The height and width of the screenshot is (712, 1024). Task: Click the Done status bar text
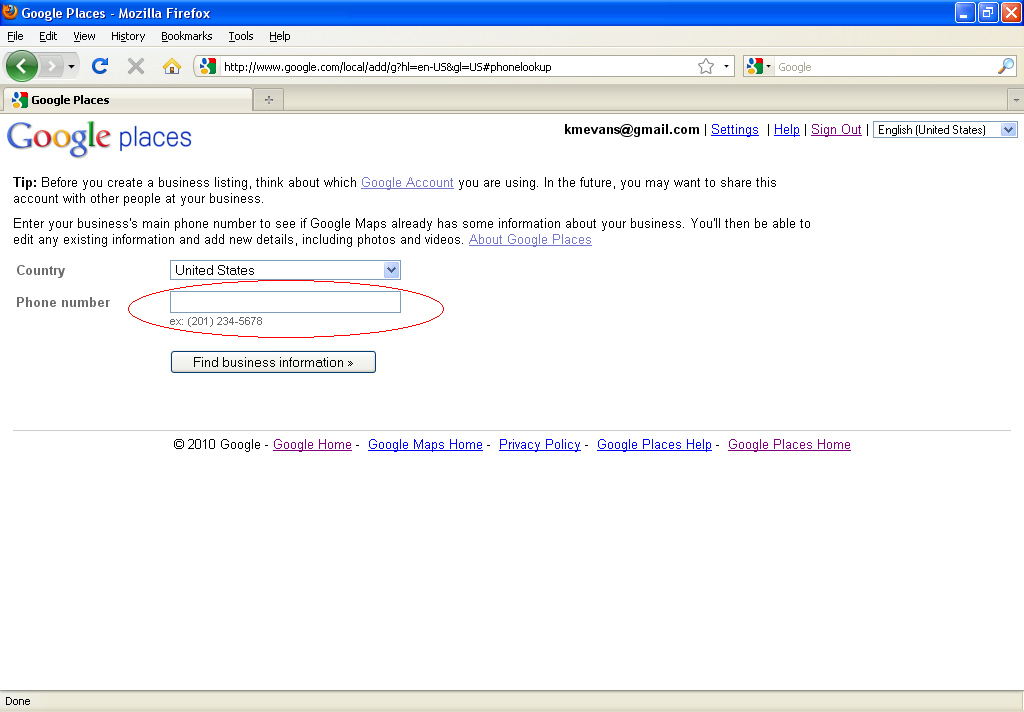18,701
